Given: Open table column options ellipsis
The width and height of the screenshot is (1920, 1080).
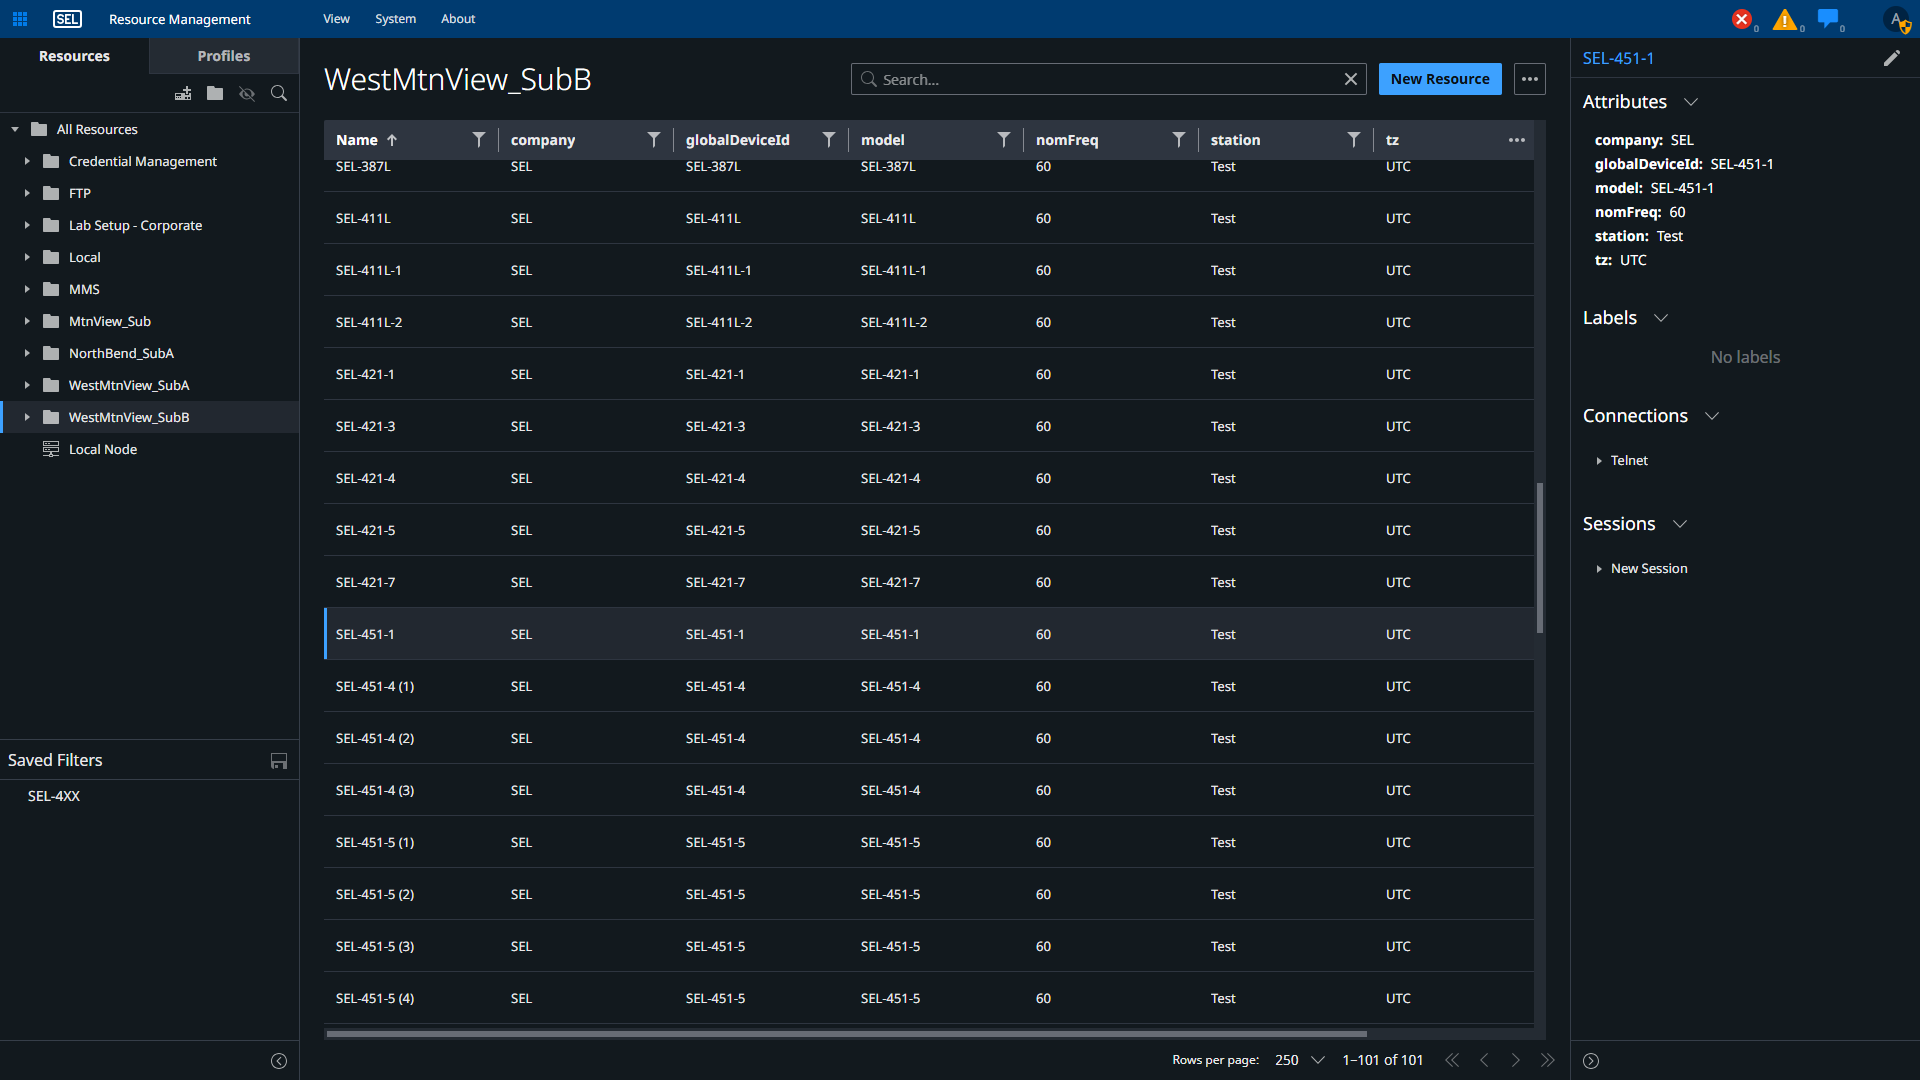Looking at the screenshot, I should coord(1517,140).
